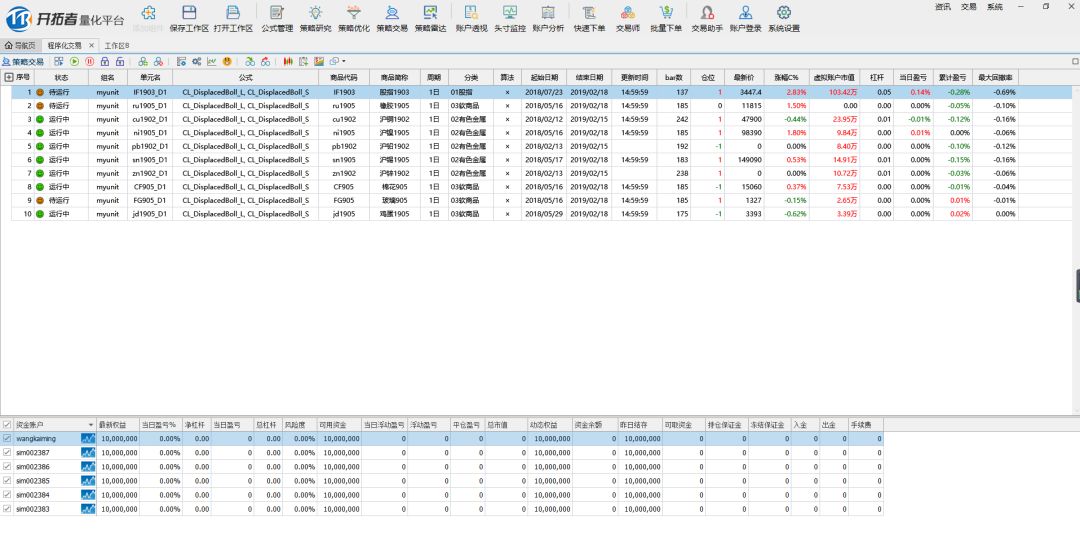Toggle checkbox for sim002385 account
Screen dimensions: 1080x542
pos(7,481)
